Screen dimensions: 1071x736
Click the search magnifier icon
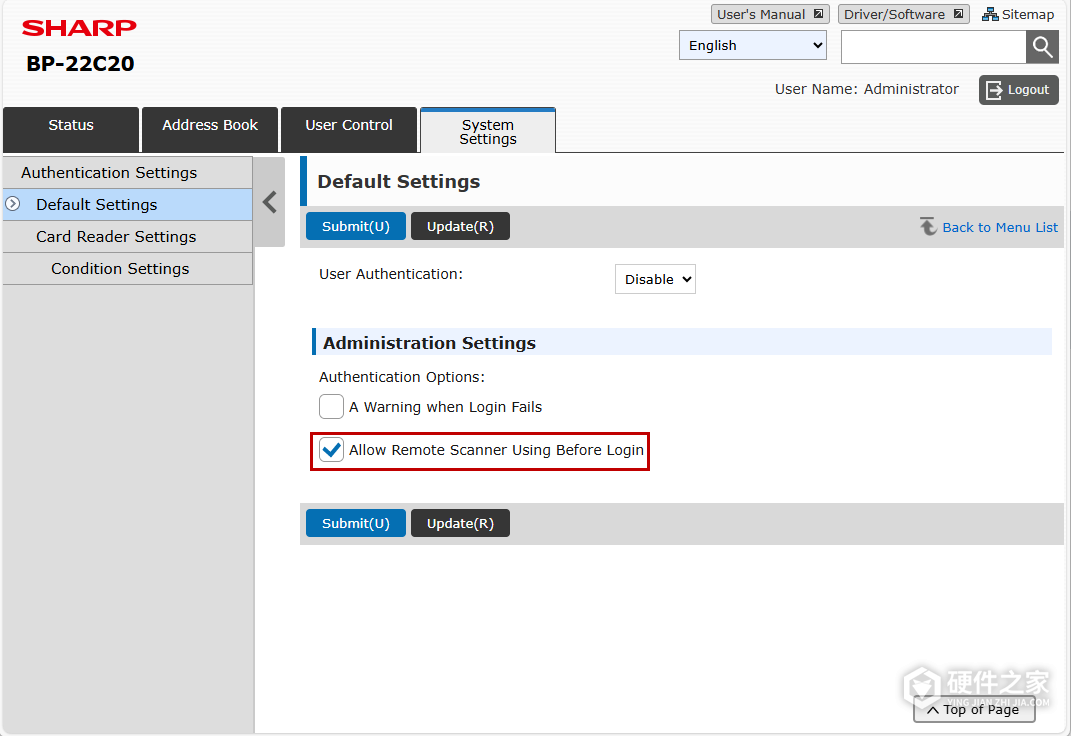coord(1042,47)
